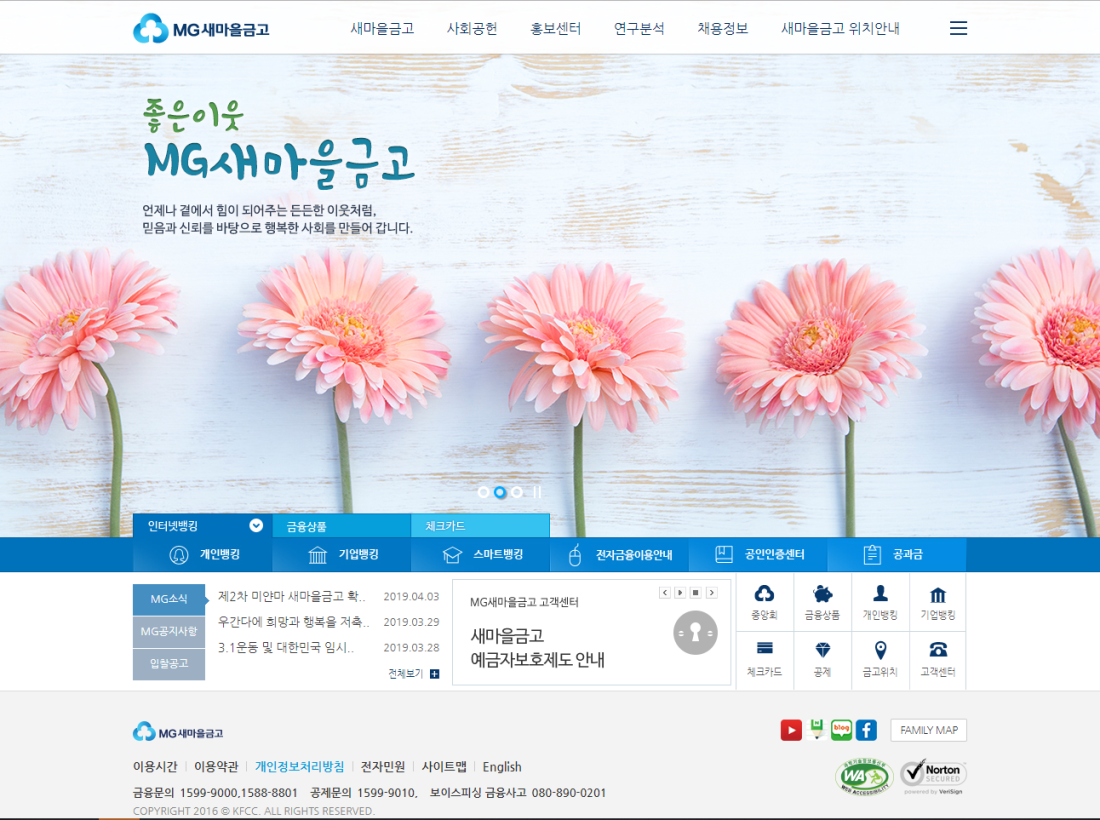Click the 전체보기 plus icon
This screenshot has height=820, width=1100.
(x=434, y=674)
